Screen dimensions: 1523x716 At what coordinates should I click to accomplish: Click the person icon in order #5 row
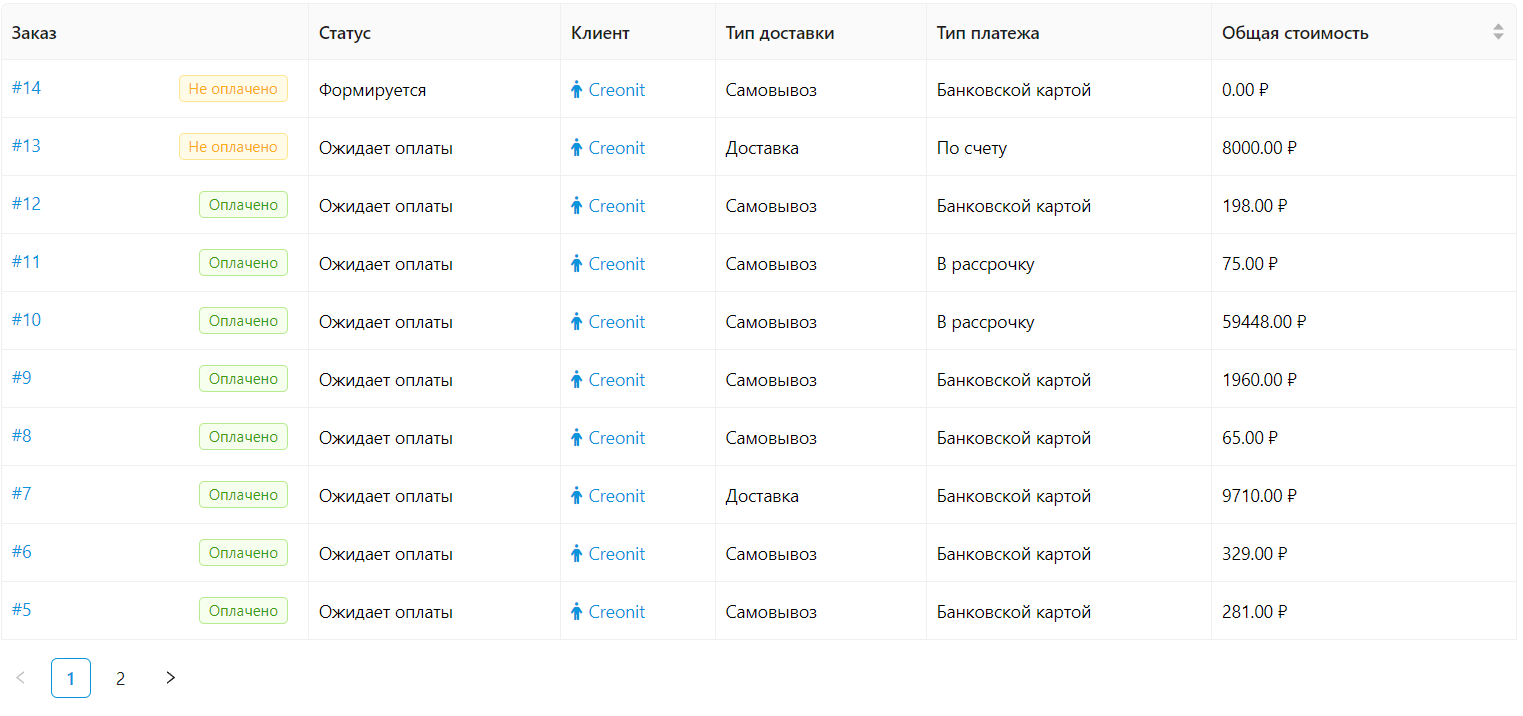pyautogui.click(x=576, y=612)
